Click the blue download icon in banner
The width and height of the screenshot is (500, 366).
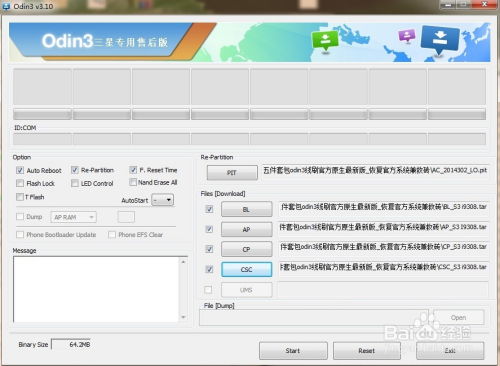[440, 39]
